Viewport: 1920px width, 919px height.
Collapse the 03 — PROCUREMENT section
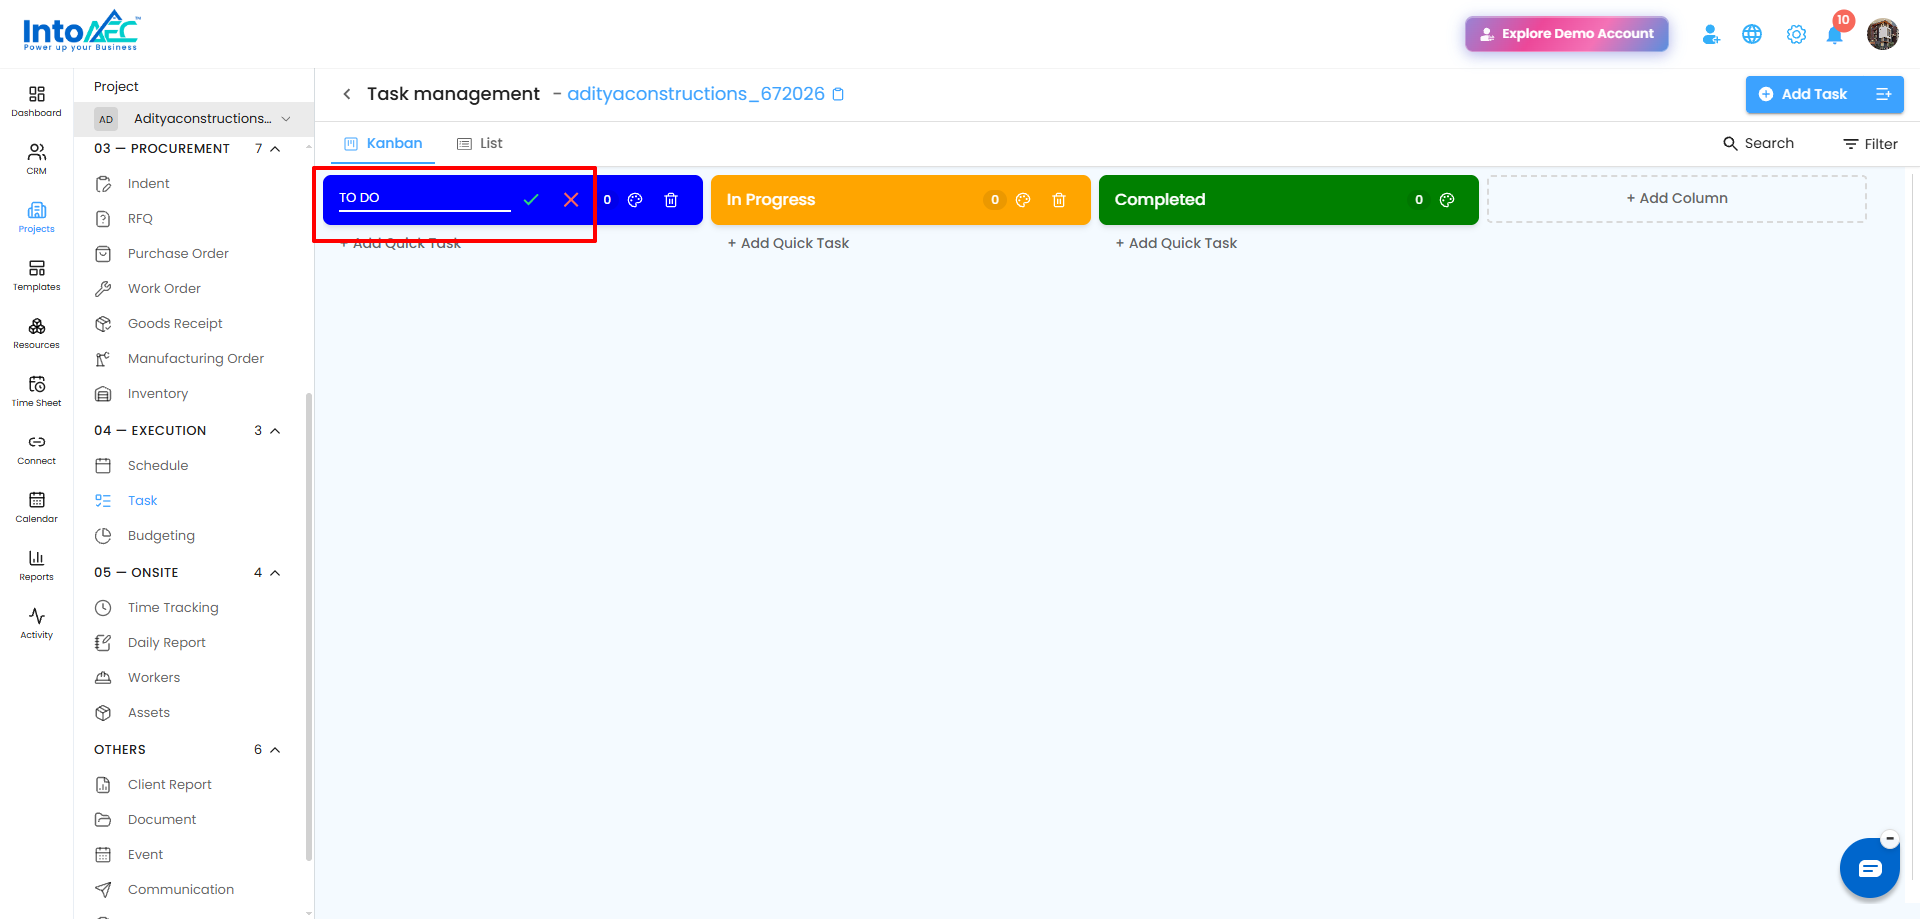(x=275, y=149)
